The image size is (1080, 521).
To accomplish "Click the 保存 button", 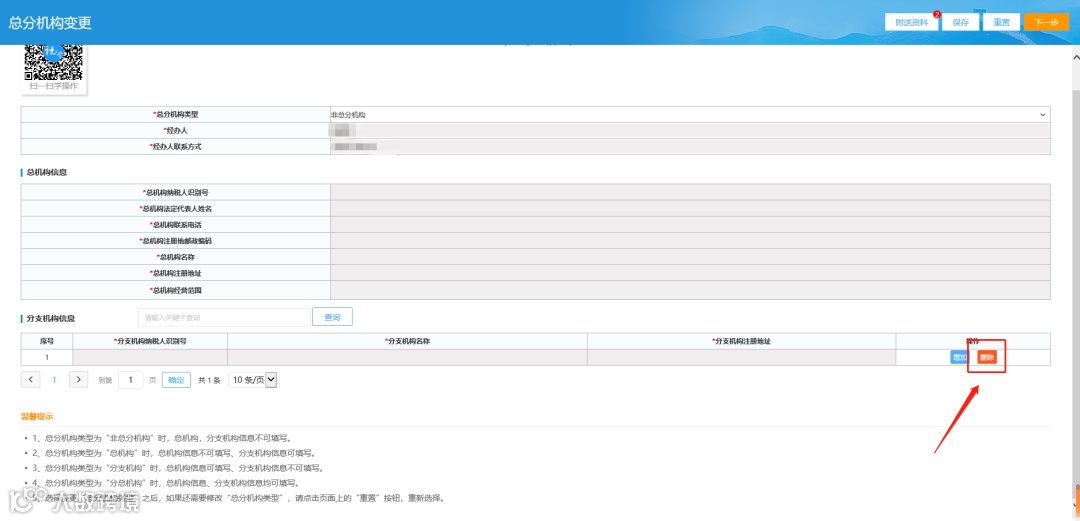I will (960, 22).
